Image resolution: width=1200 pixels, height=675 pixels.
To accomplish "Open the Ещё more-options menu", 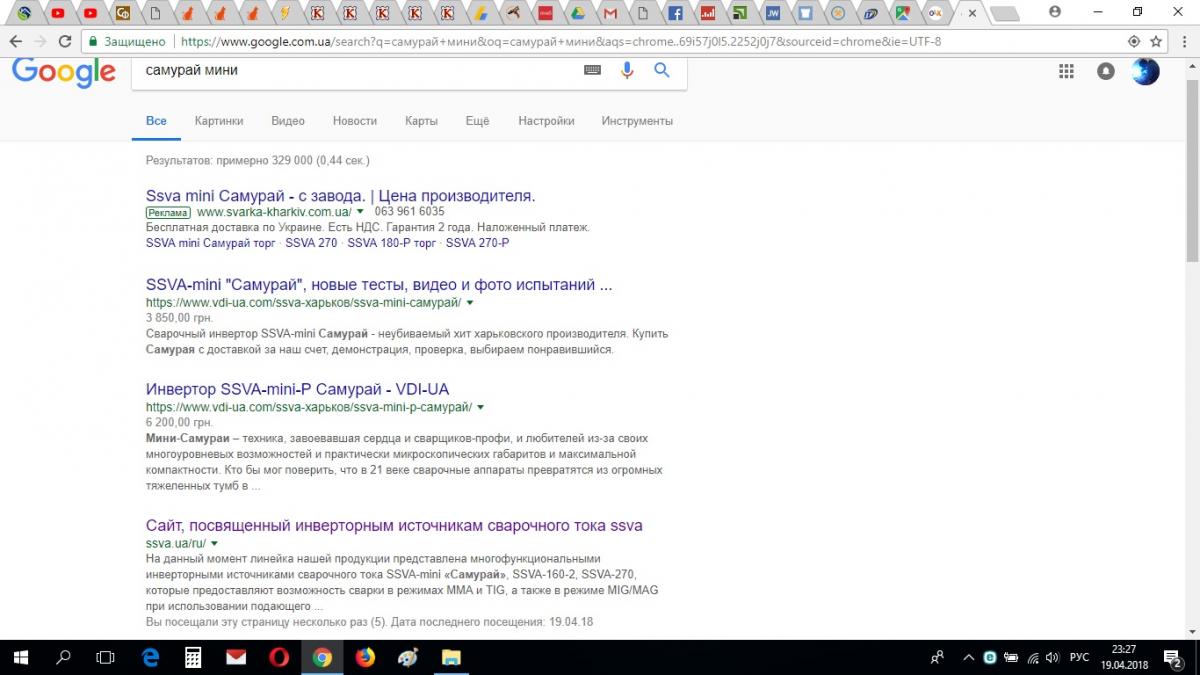I will [477, 121].
